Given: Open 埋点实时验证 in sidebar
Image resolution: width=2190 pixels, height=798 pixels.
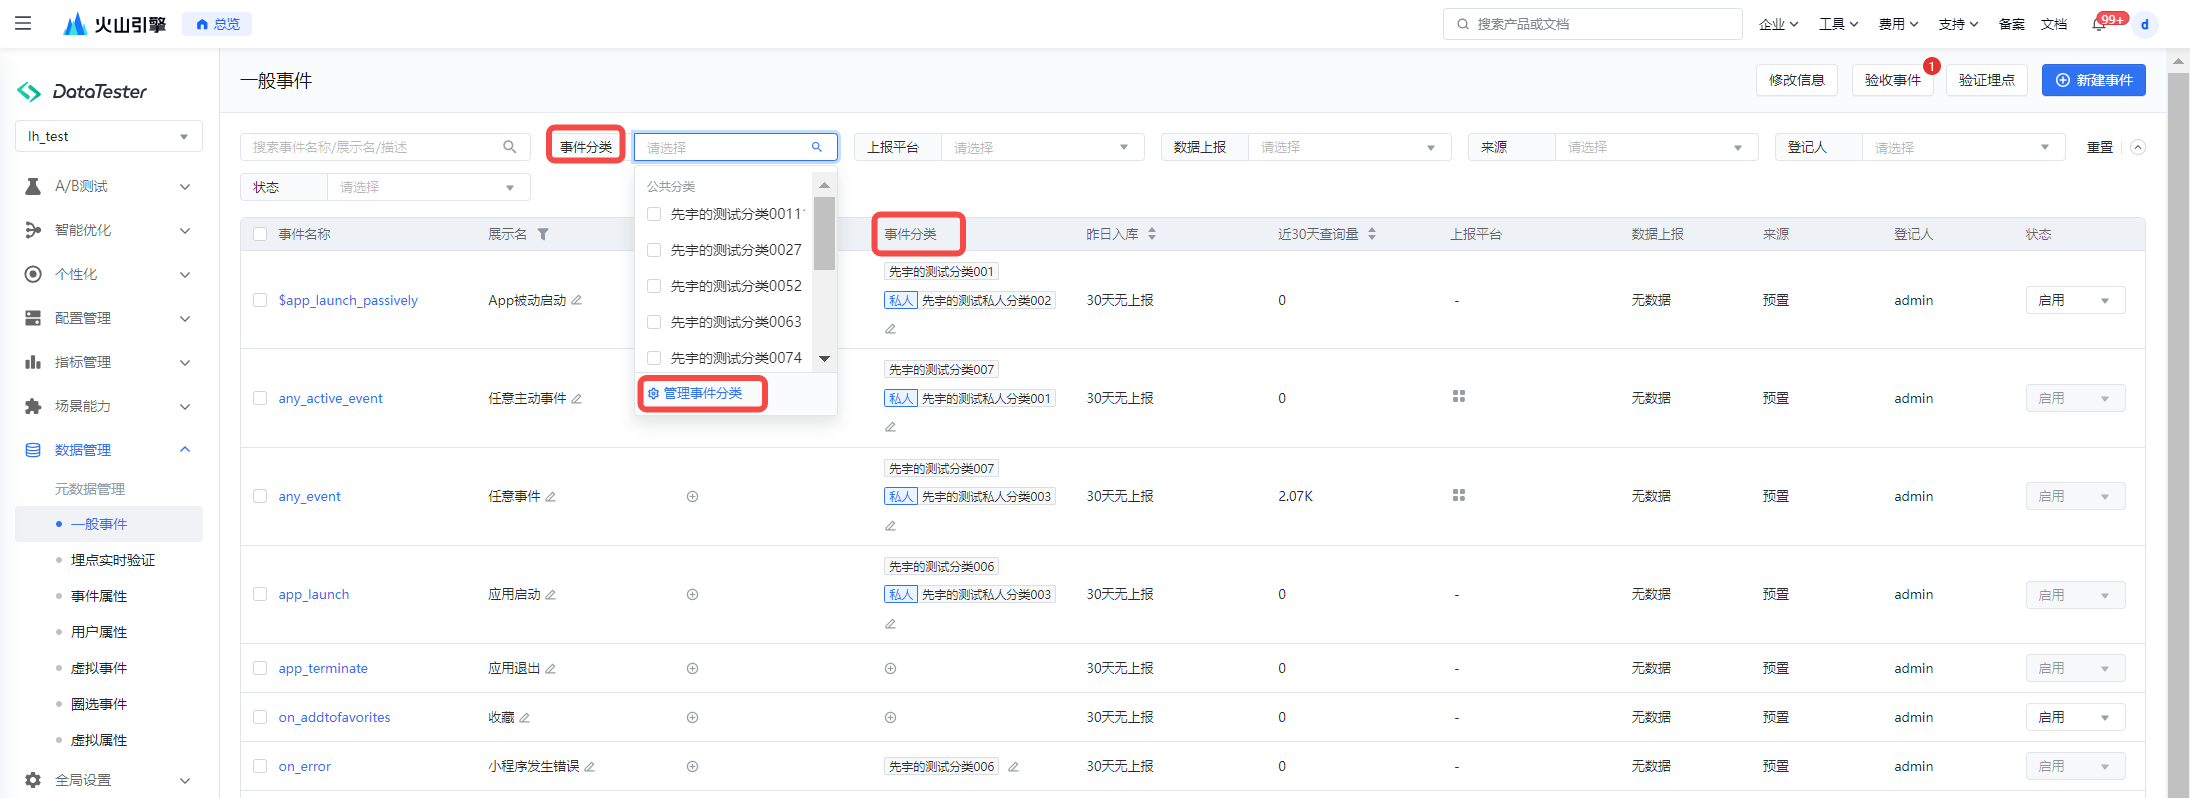Looking at the screenshot, I should (113, 560).
